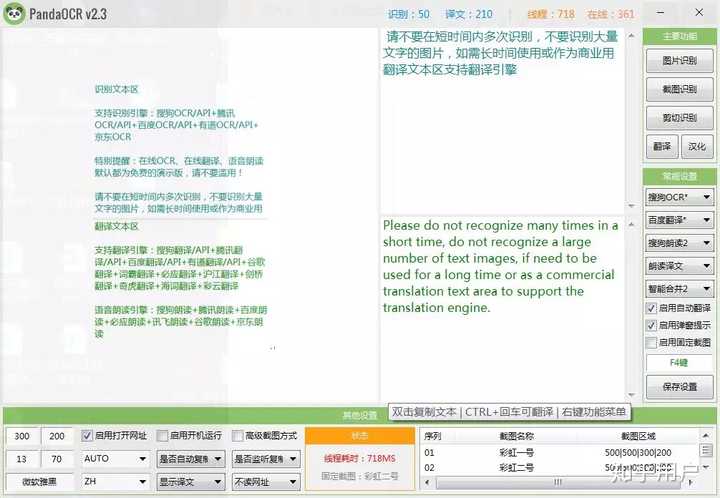Click inside the recognized Chinese text area
Screen dimensions: 720x498
click(x=503, y=120)
